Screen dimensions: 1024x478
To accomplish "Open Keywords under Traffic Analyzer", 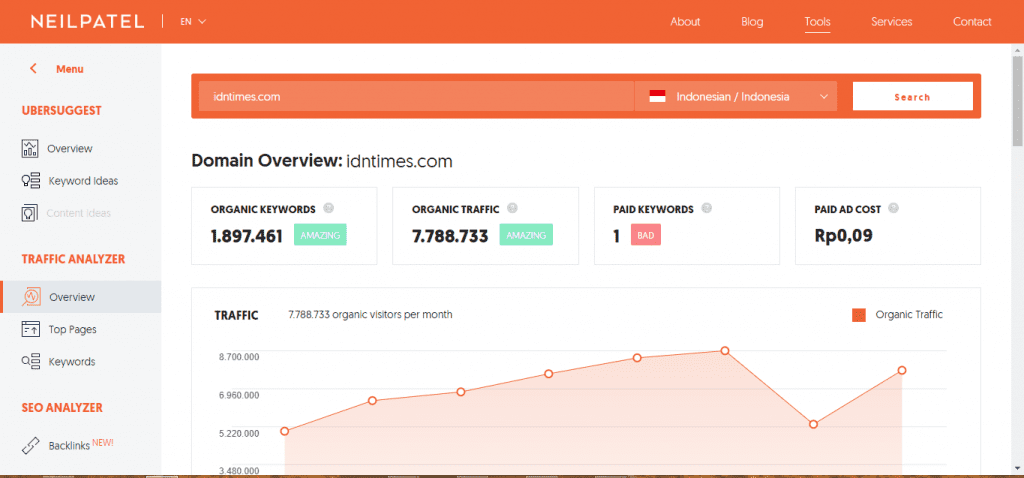I will (x=72, y=362).
